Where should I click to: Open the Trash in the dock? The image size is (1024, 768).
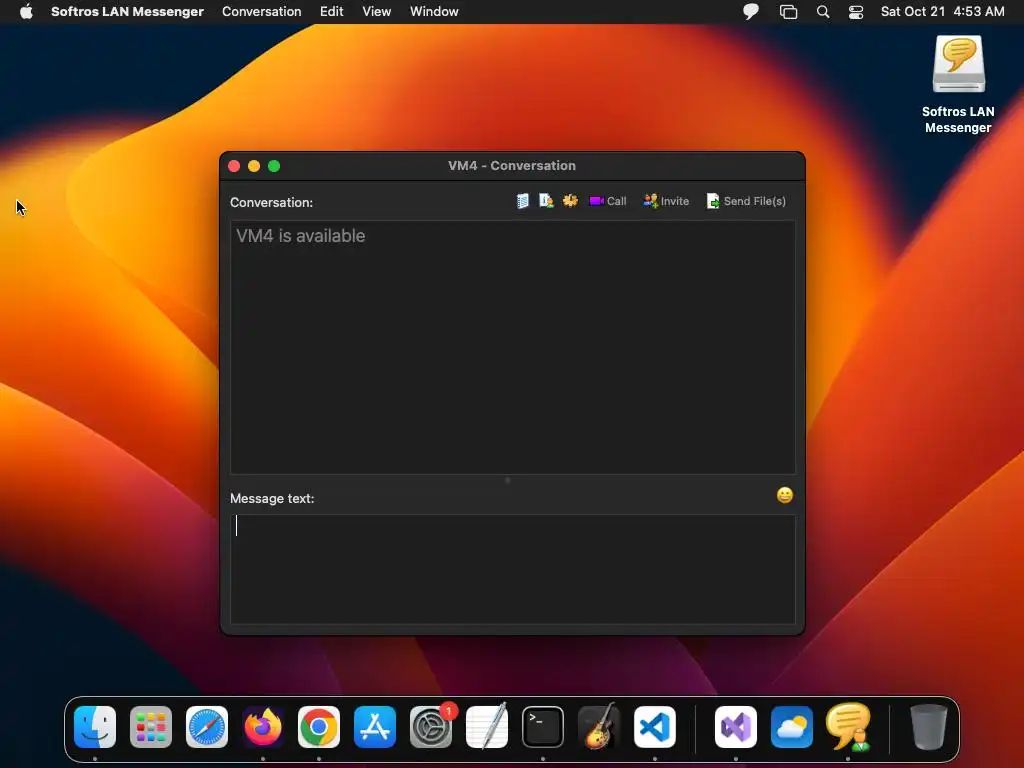point(929,727)
